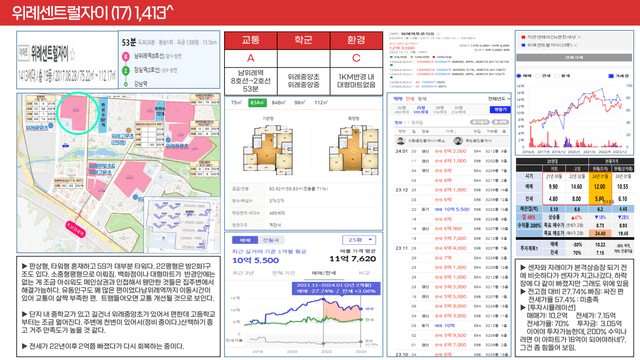This screenshot has height=360, width=640.
Task: Click the 14.60 매매 cell in table
Action: tap(576, 187)
